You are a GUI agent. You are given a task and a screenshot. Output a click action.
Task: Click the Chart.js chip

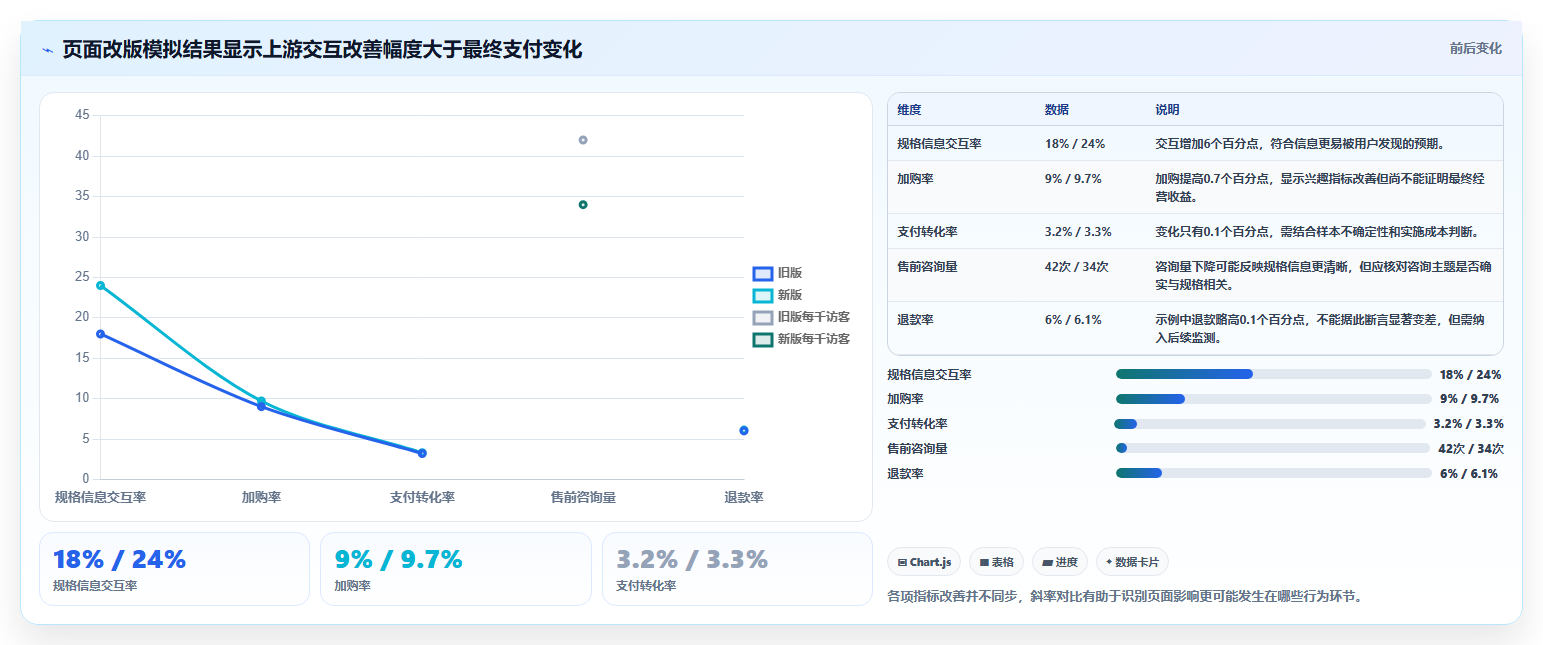[x=924, y=562]
